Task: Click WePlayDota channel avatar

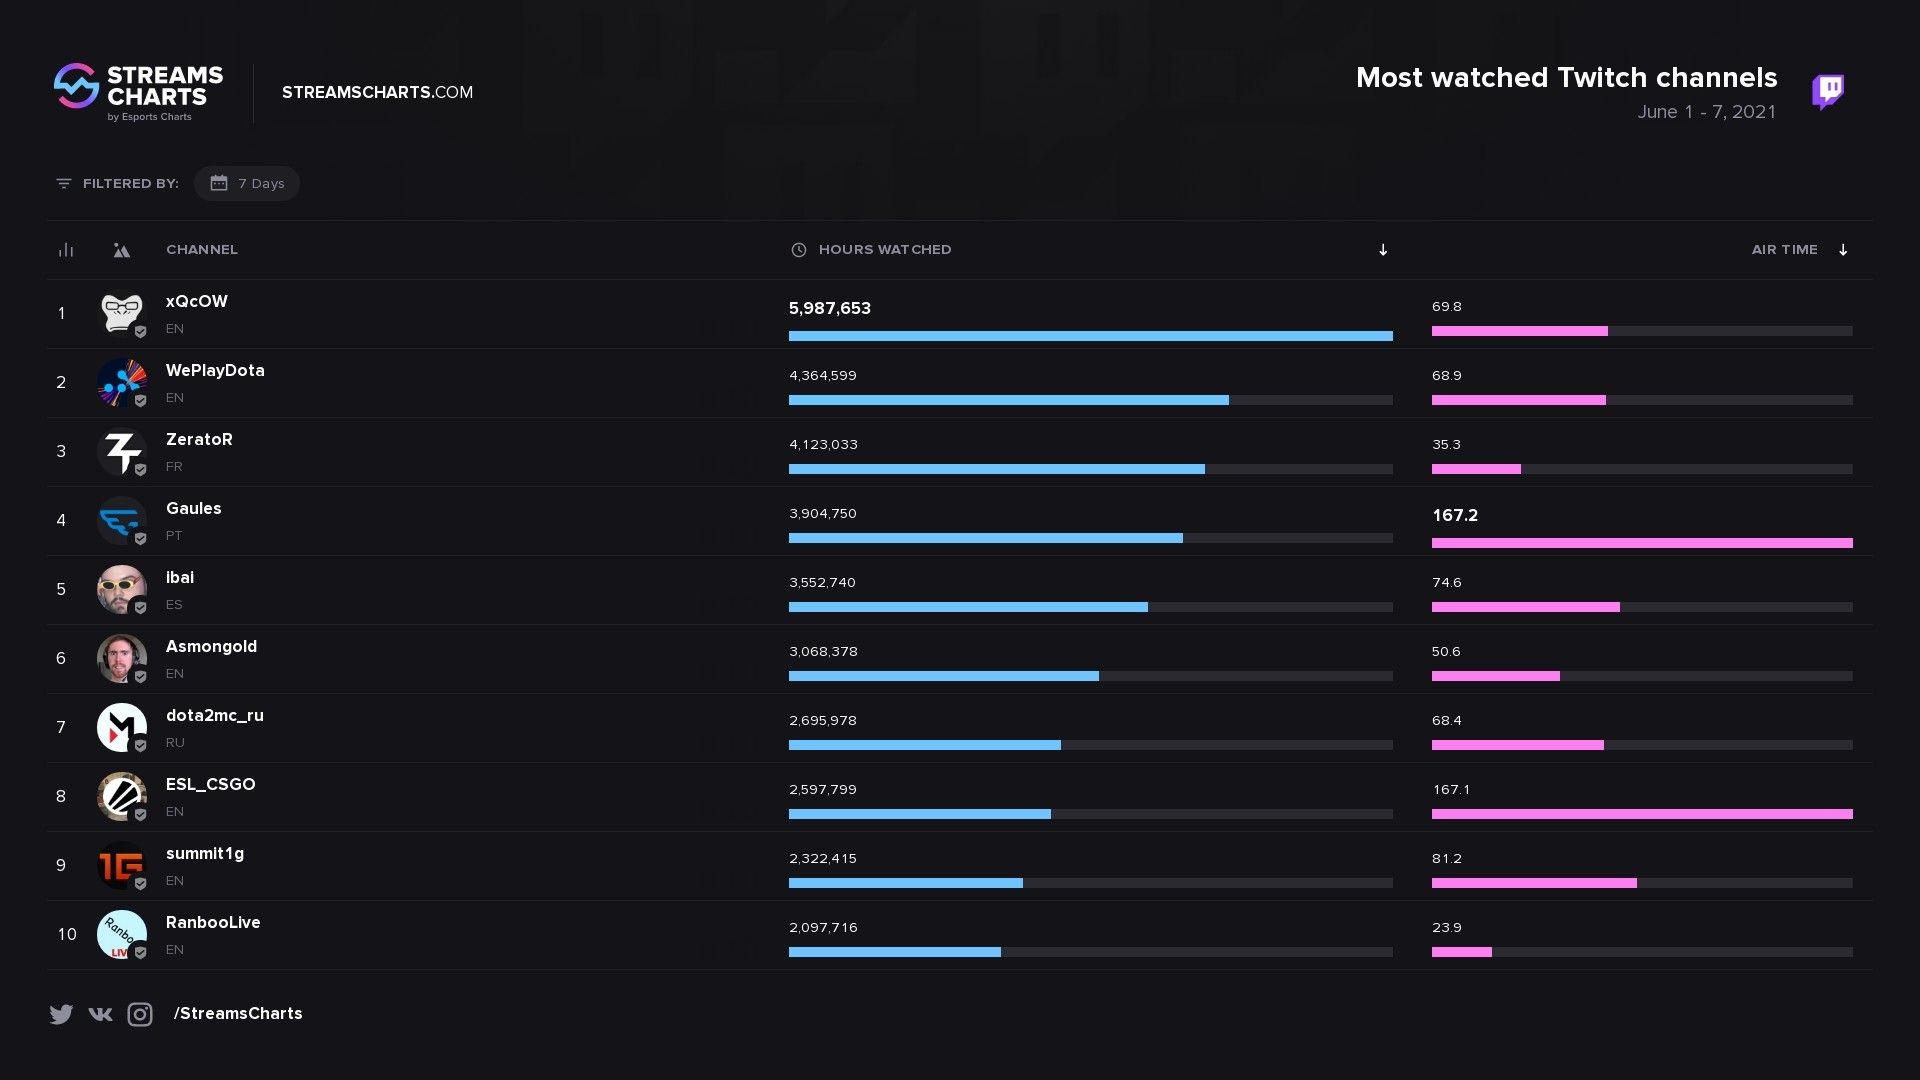Action: [122, 382]
